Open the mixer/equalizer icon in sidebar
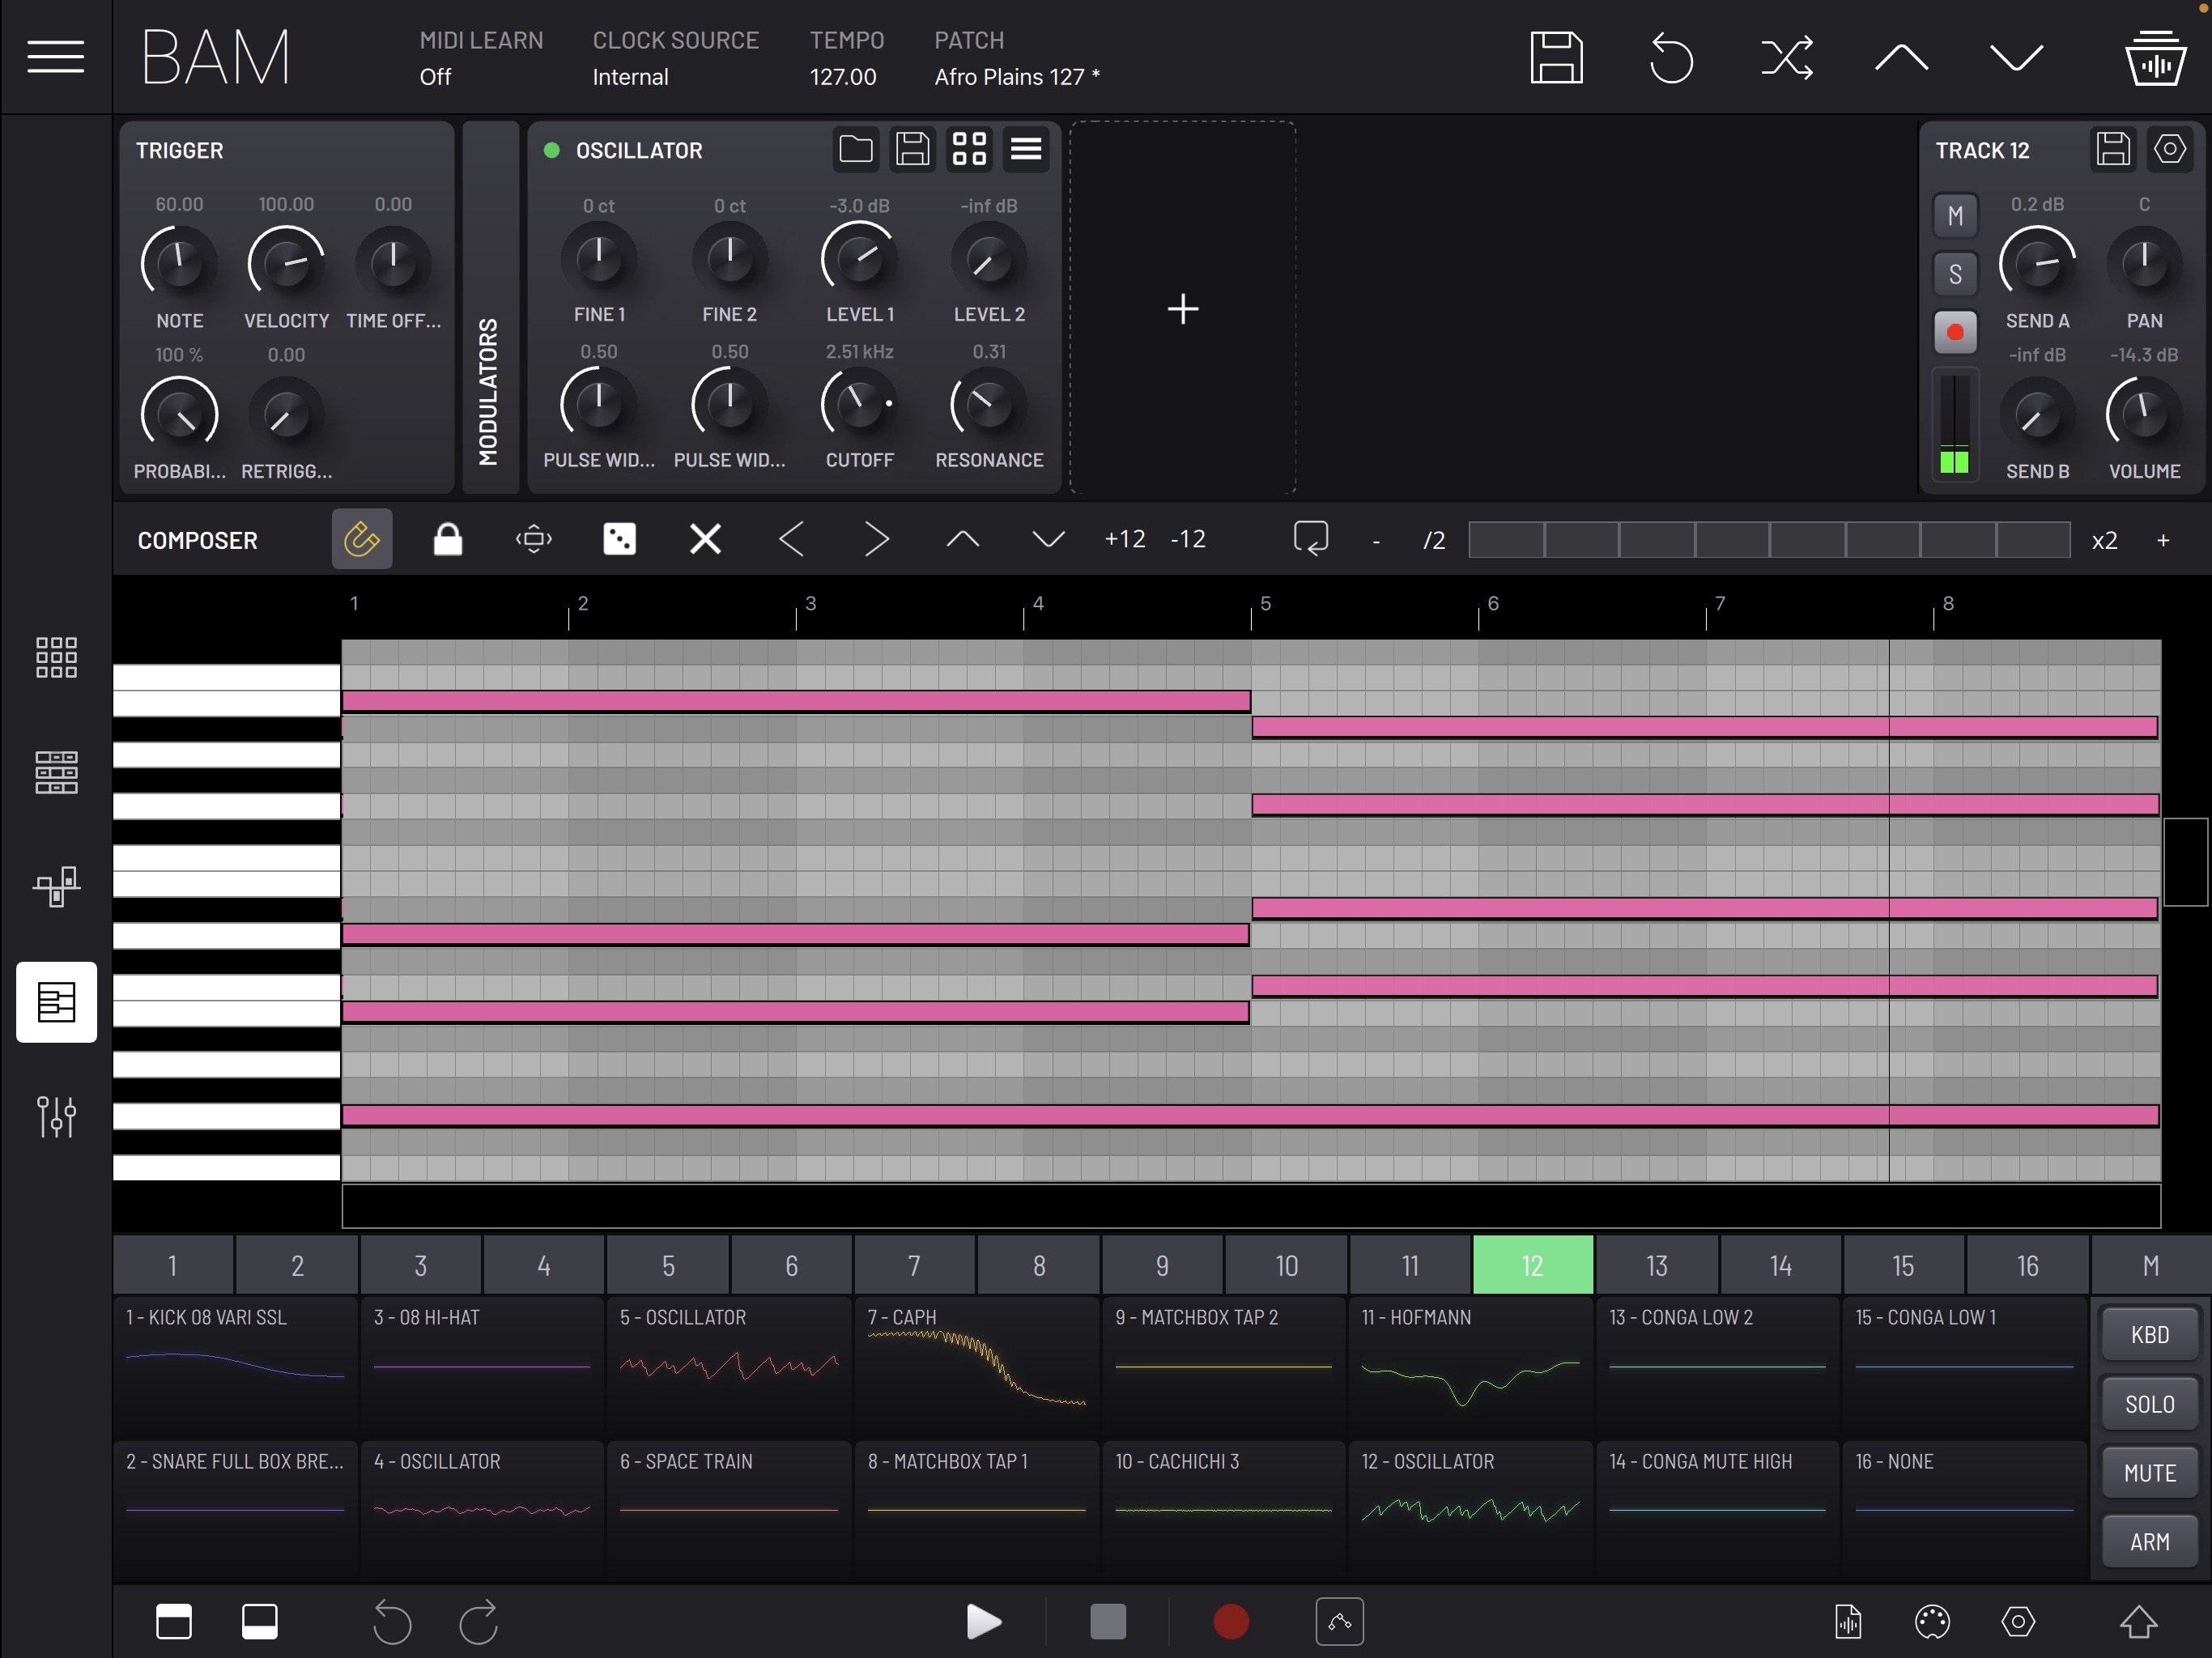Viewport: 2212px width, 1658px height. click(x=57, y=1115)
